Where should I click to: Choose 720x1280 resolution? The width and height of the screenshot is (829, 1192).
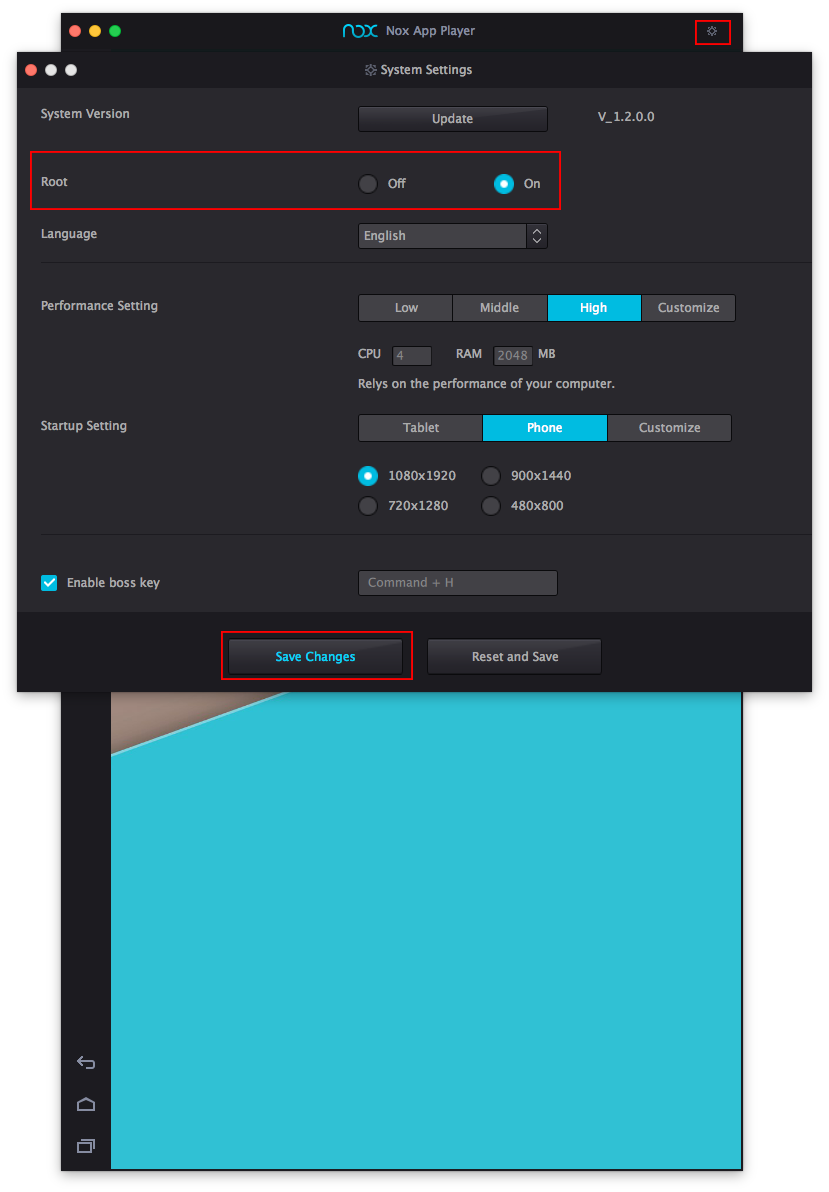click(369, 506)
